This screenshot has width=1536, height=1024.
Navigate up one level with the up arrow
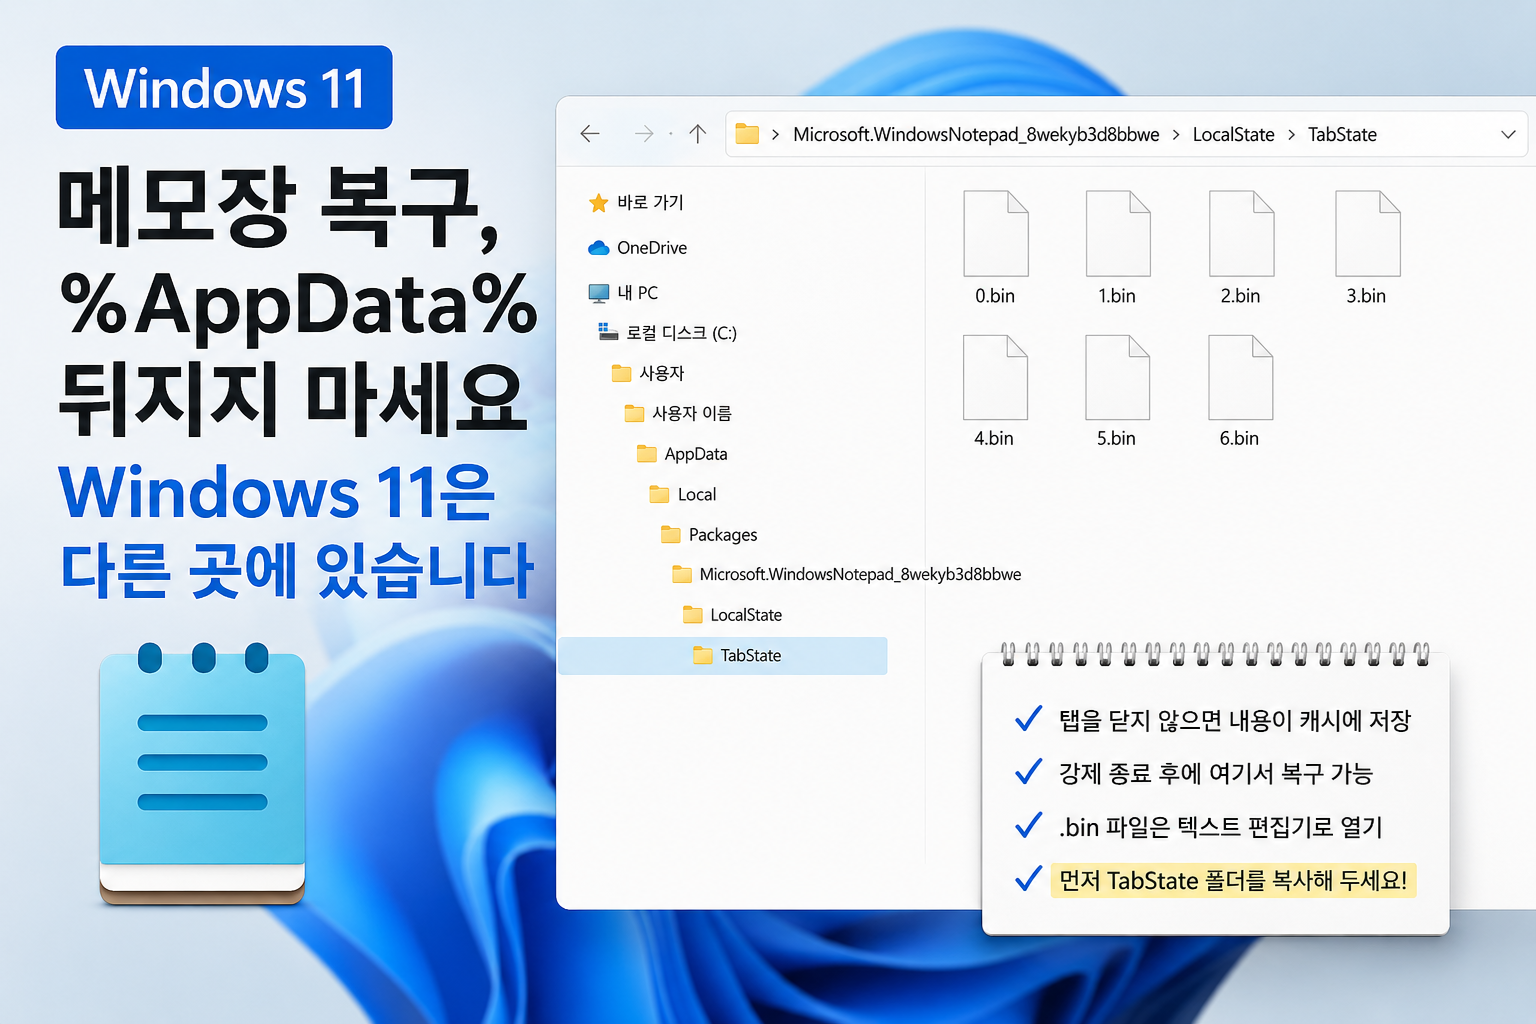point(698,134)
